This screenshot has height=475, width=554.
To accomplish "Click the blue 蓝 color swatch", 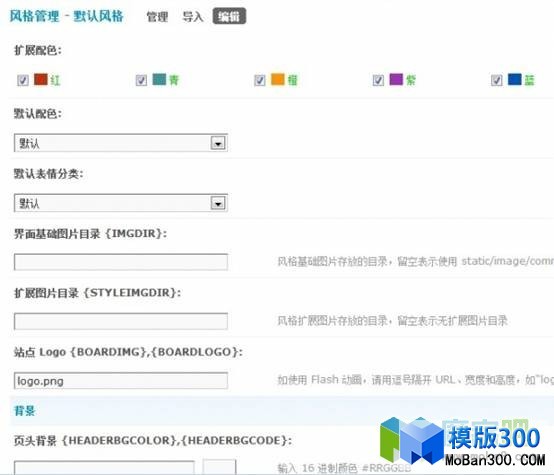I will click(514, 79).
